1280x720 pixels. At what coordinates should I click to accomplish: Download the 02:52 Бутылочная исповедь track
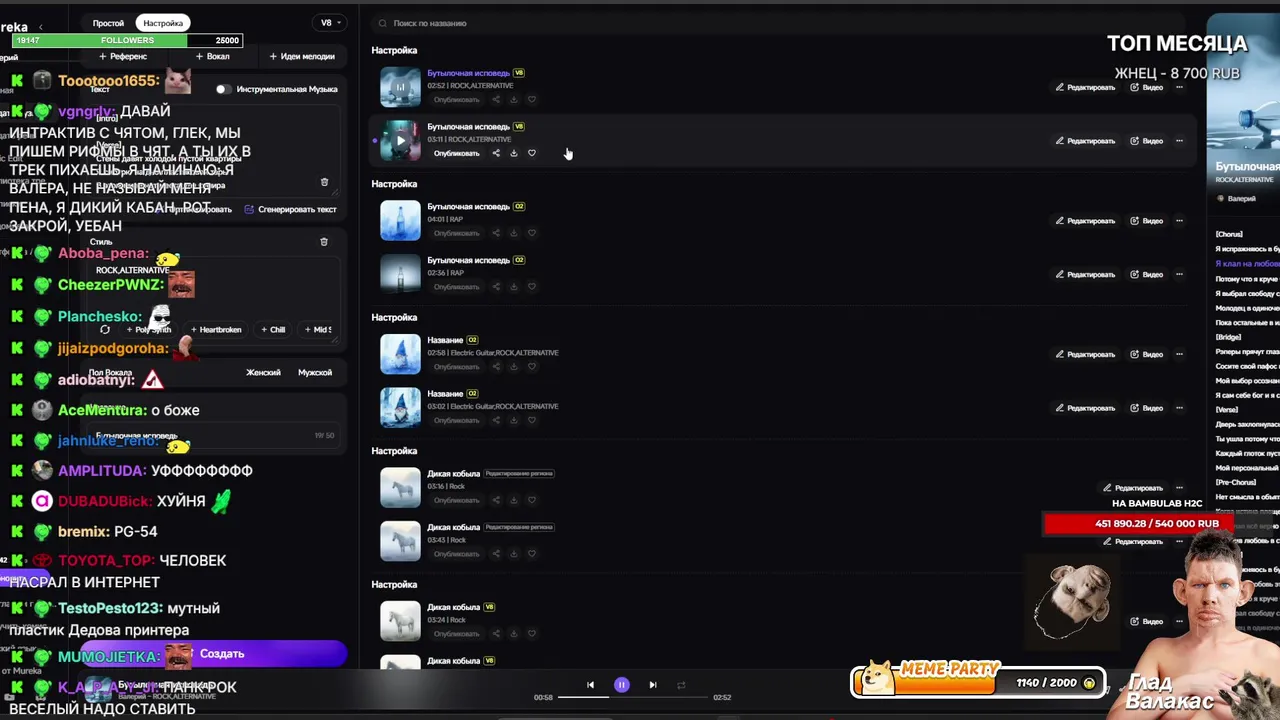[514, 99]
